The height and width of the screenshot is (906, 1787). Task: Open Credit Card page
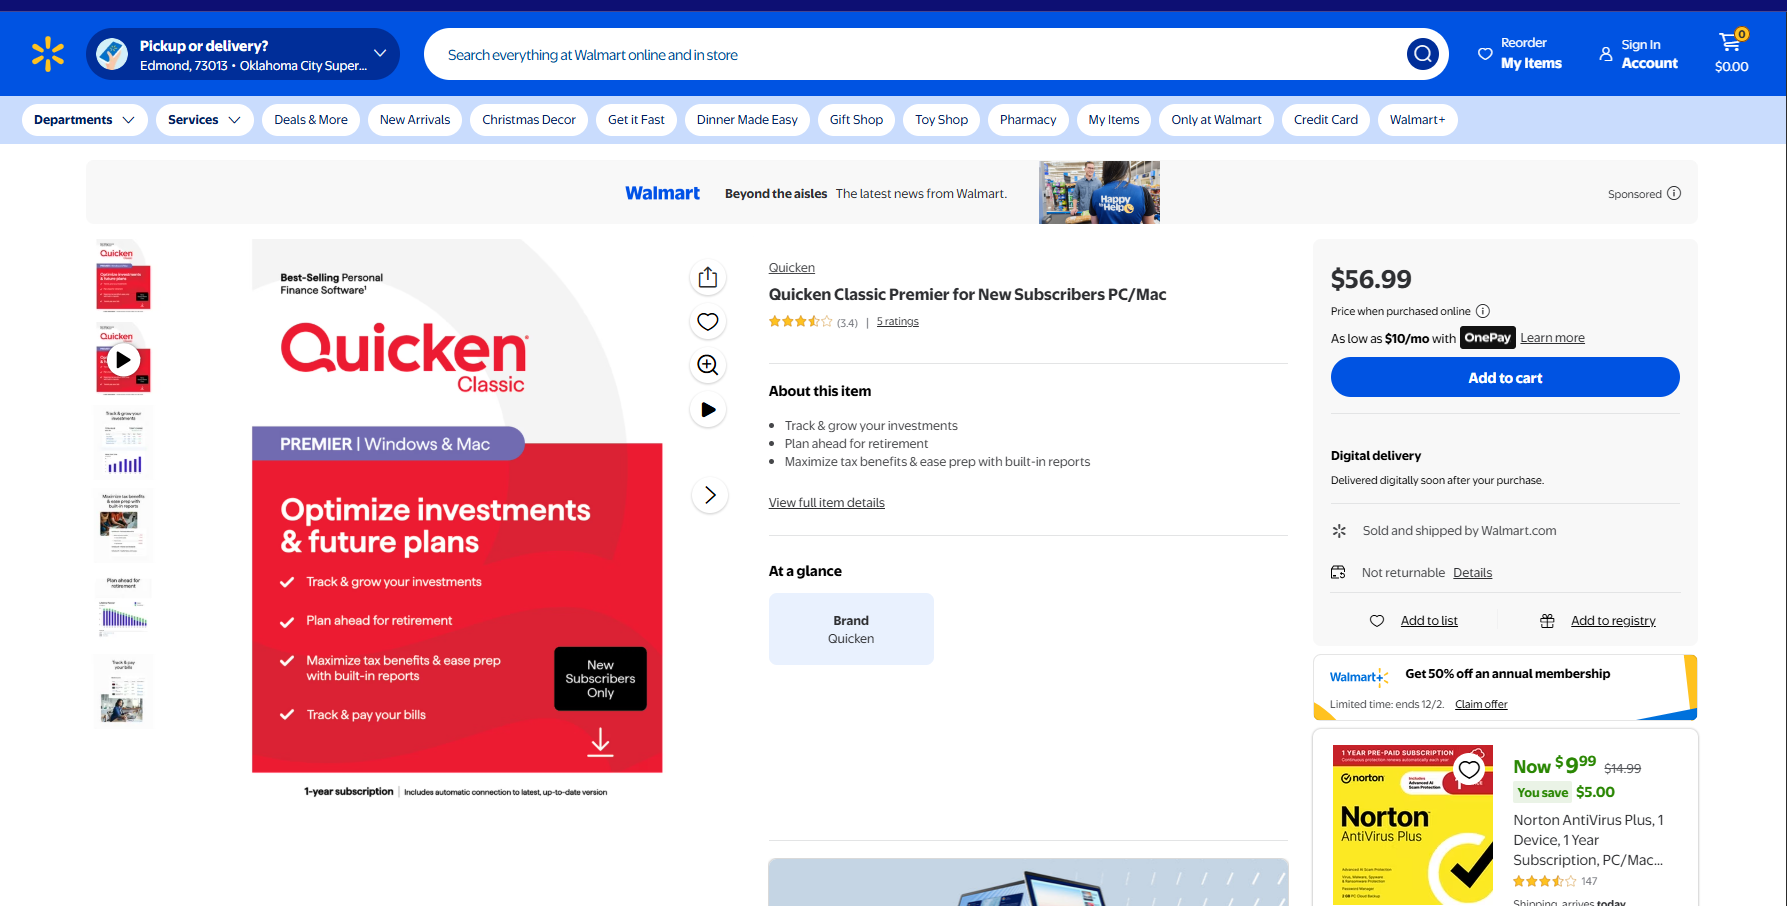click(x=1326, y=120)
